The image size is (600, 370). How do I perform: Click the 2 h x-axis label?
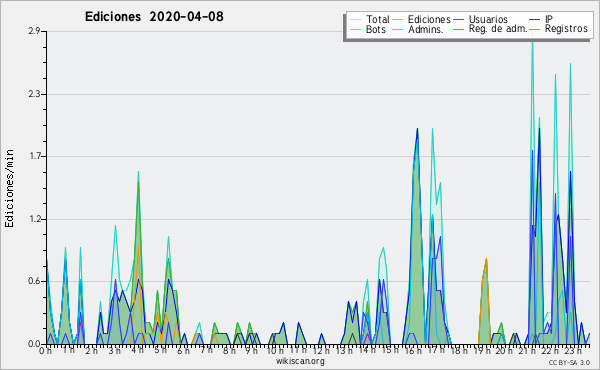coord(91,351)
